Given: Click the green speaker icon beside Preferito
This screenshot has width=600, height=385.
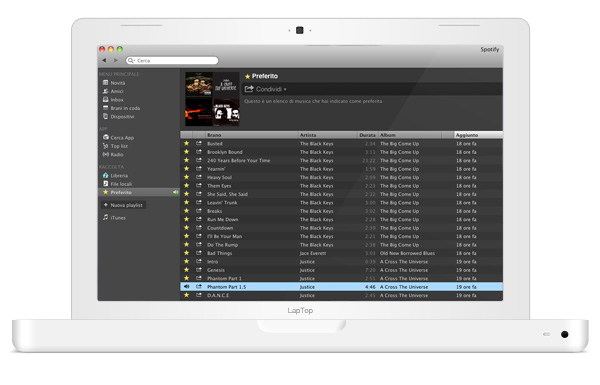Looking at the screenshot, I should coord(175,192).
